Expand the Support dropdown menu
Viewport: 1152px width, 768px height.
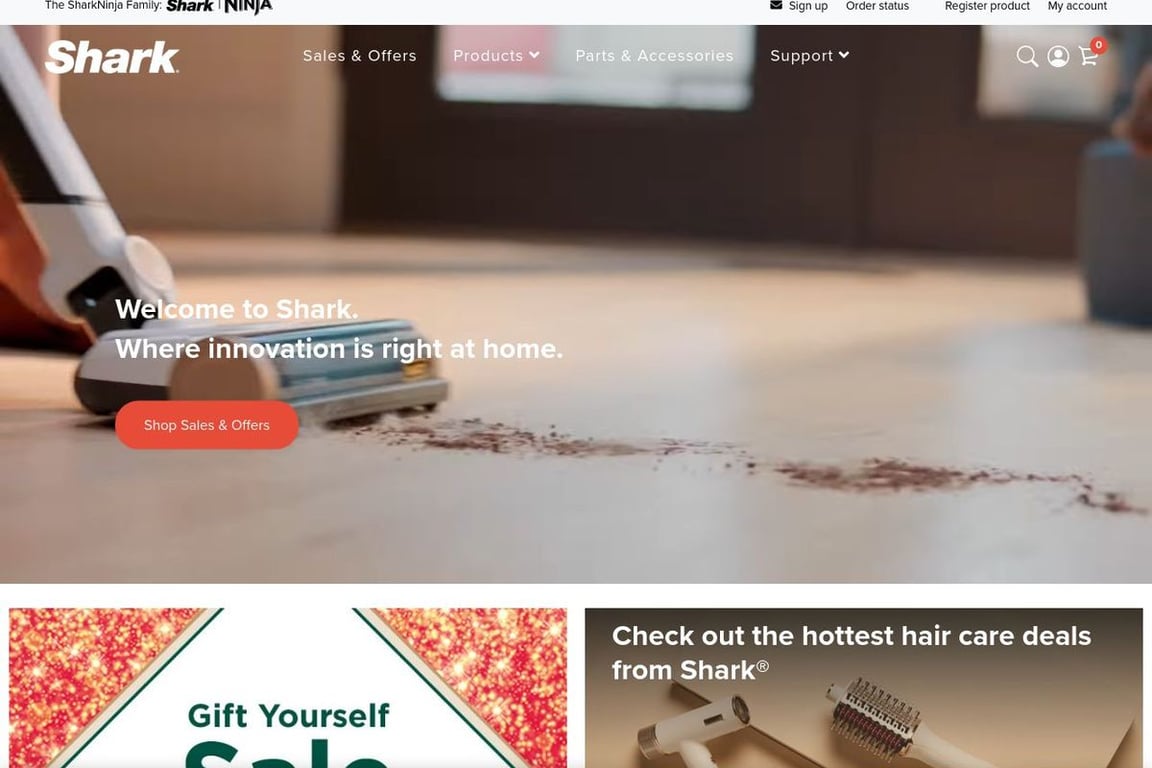(x=810, y=56)
